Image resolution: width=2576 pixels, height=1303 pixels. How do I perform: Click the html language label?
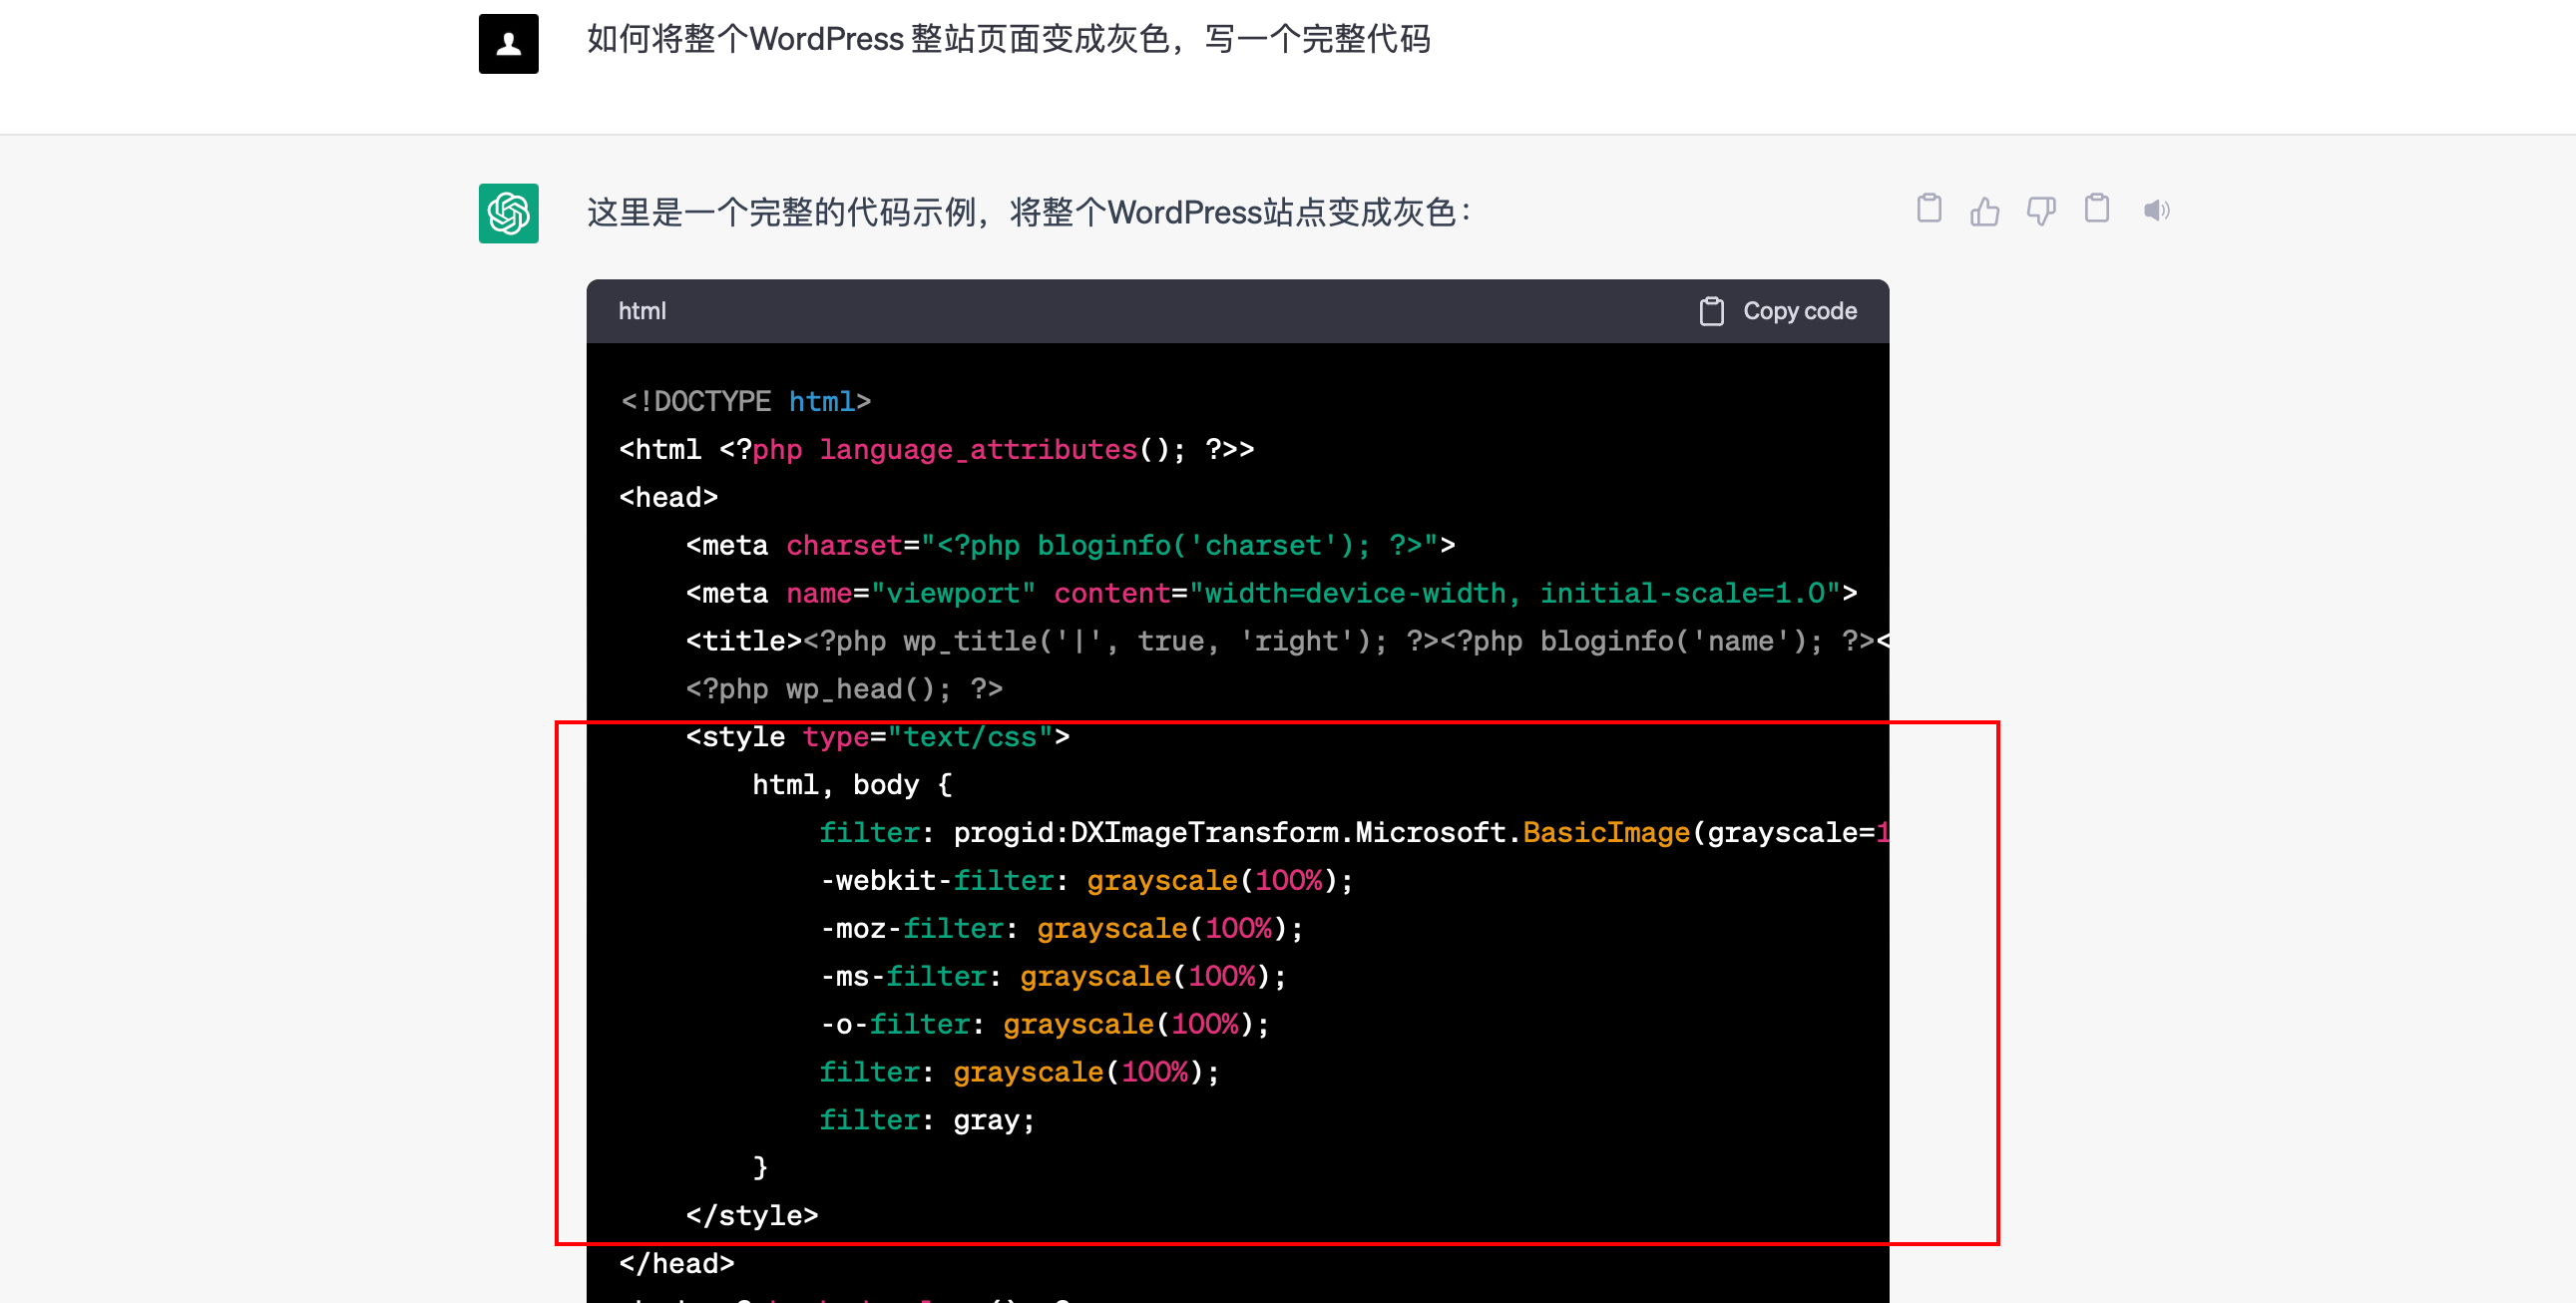pyautogui.click(x=642, y=311)
